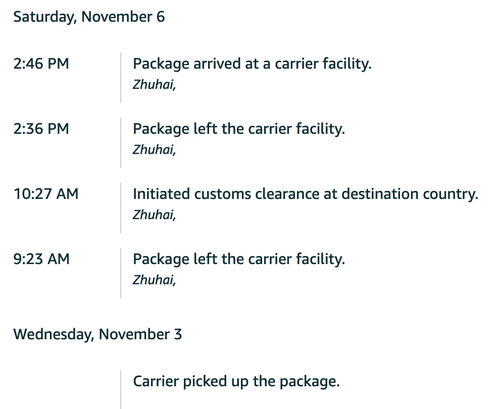The image size is (500, 409).
Task: Click Zhuhai under the customs clearance entry
Action: (x=154, y=215)
